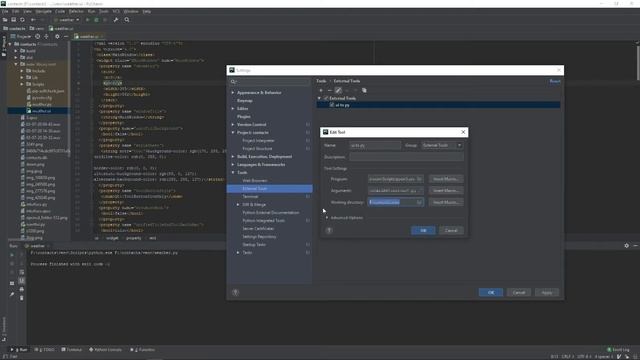Open the Refactor menu
This screenshot has height=360, width=640.
coord(76,11)
